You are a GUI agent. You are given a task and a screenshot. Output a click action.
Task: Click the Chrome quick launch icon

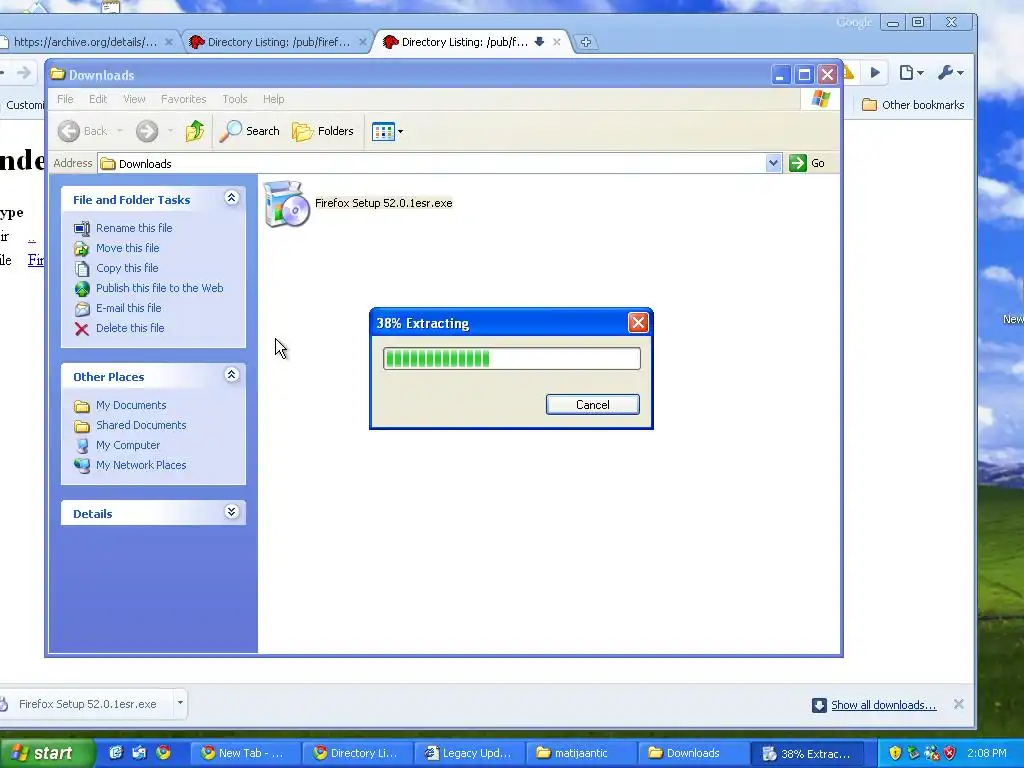click(163, 753)
